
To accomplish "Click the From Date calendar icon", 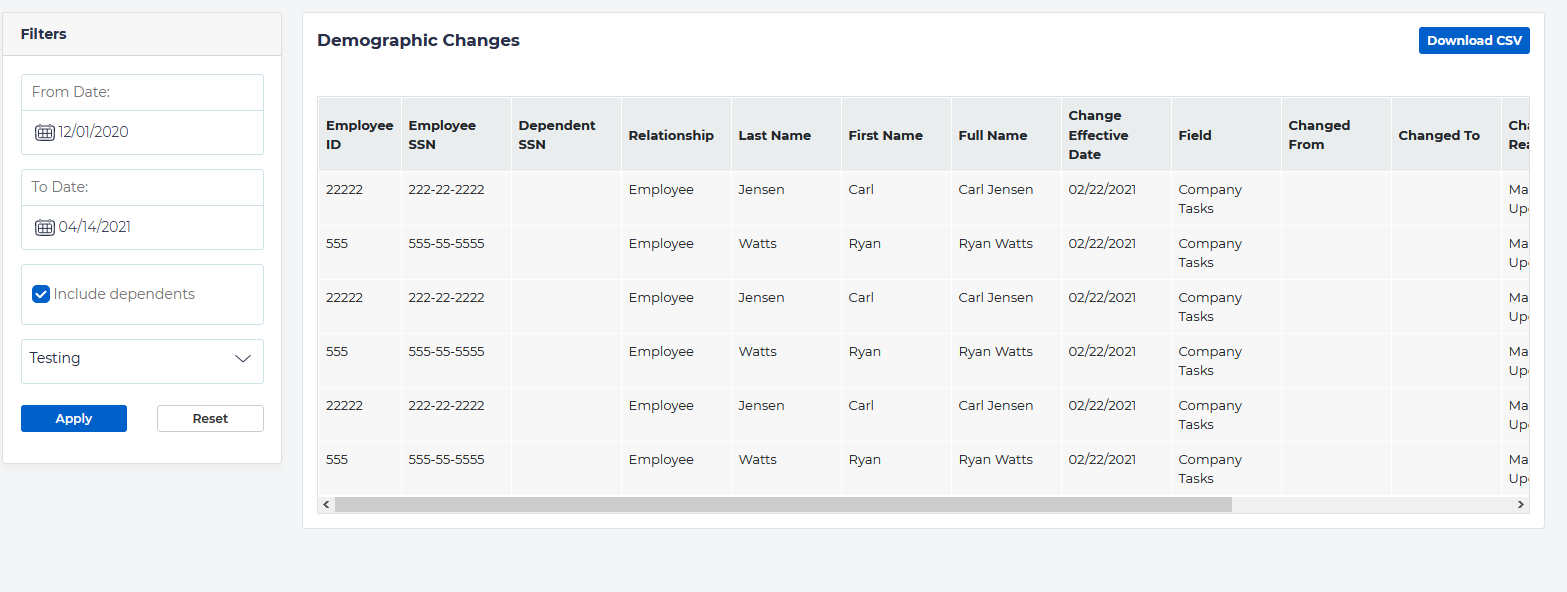I will 45,132.
